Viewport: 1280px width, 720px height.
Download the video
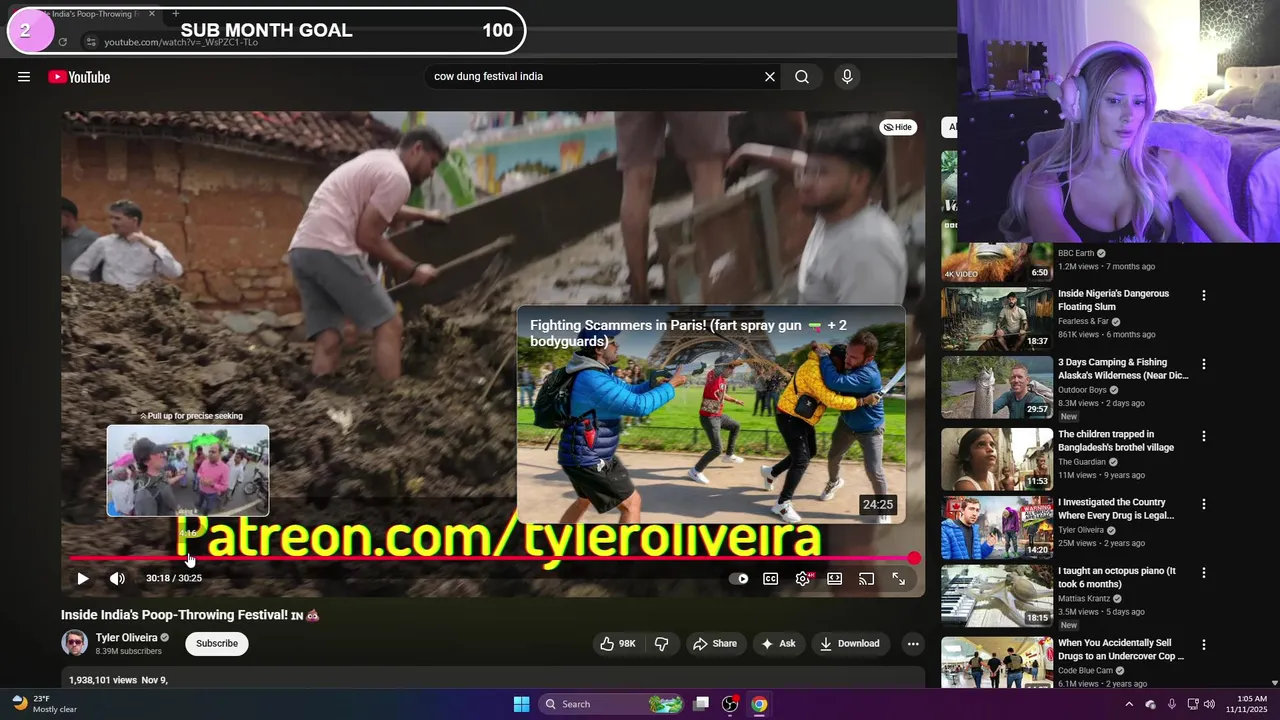point(850,643)
